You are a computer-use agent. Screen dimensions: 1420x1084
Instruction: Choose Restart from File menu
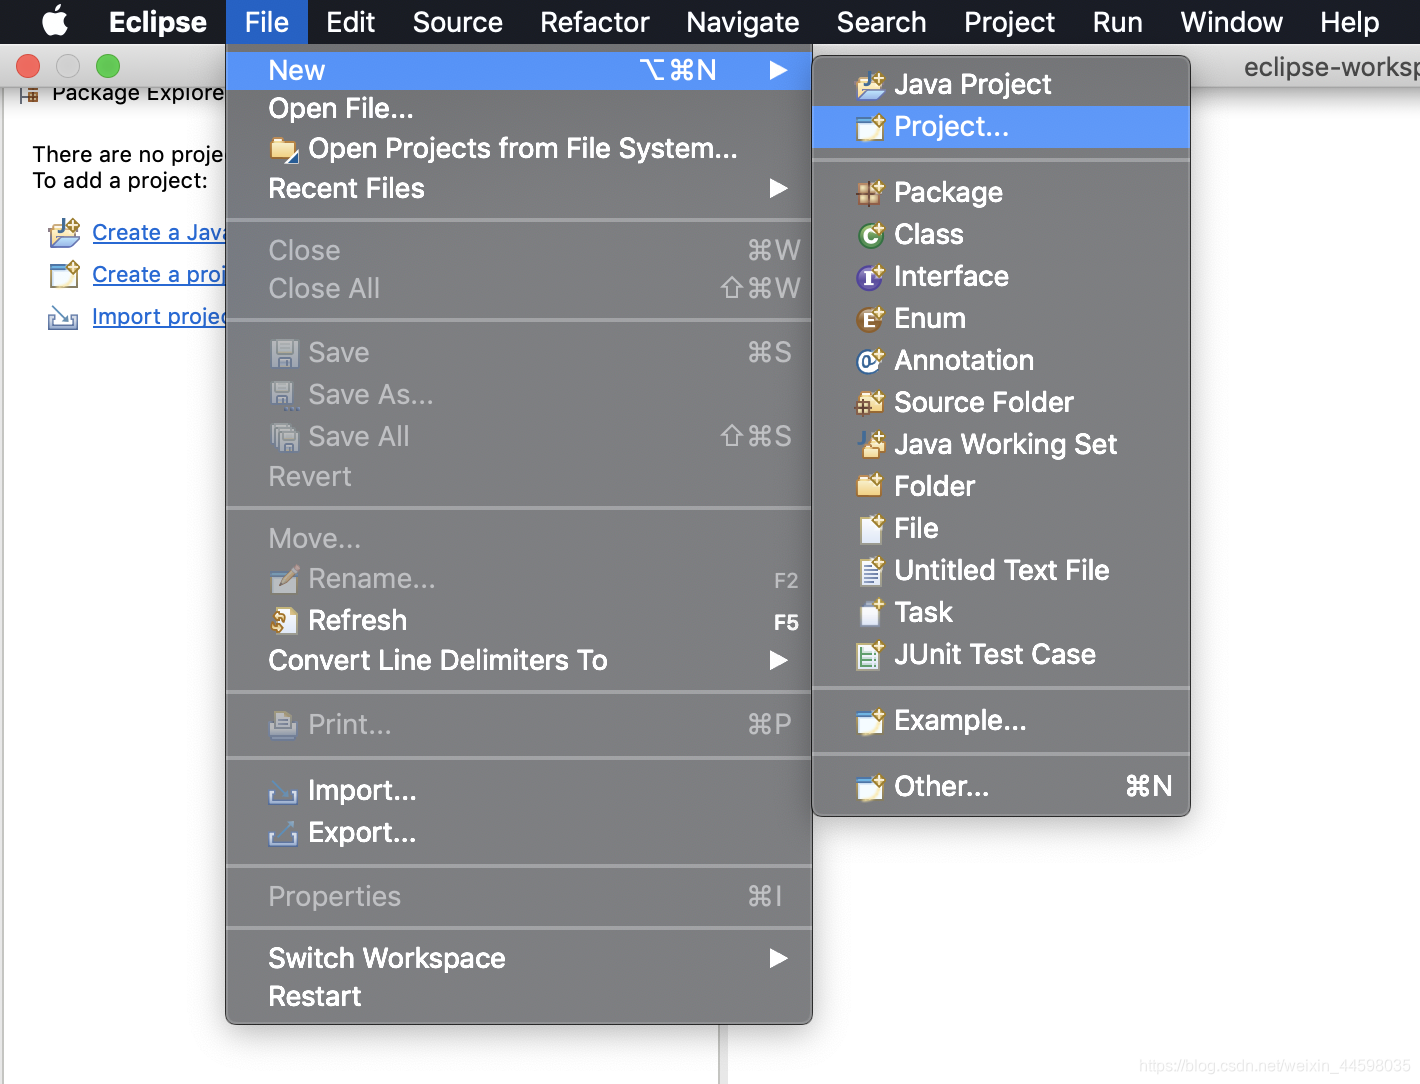point(518,996)
